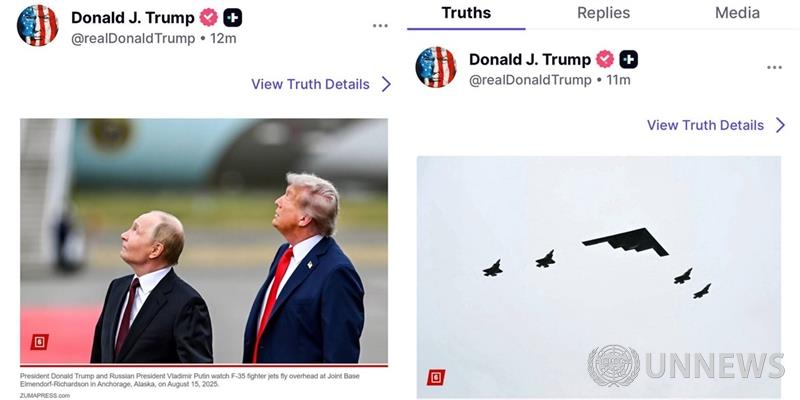Click the left post's flag-face profile avatar
Image resolution: width=800 pixels, height=400 pixels.
click(x=37, y=26)
